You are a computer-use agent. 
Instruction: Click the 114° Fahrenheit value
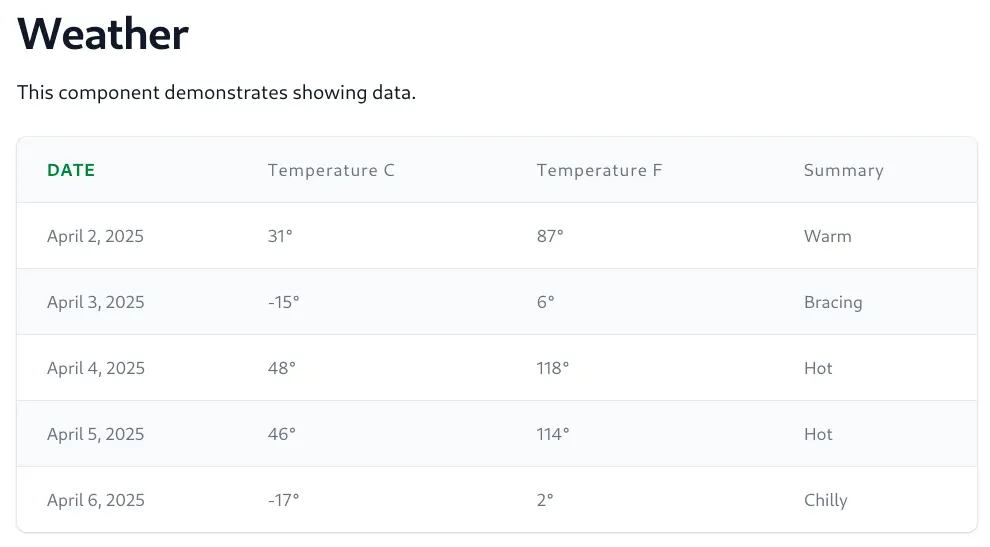[x=553, y=435]
